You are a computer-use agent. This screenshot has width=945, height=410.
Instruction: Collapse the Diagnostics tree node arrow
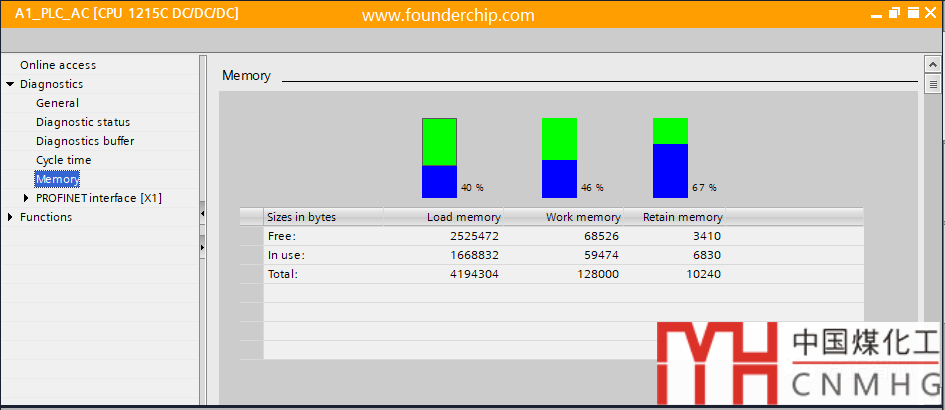click(10, 84)
